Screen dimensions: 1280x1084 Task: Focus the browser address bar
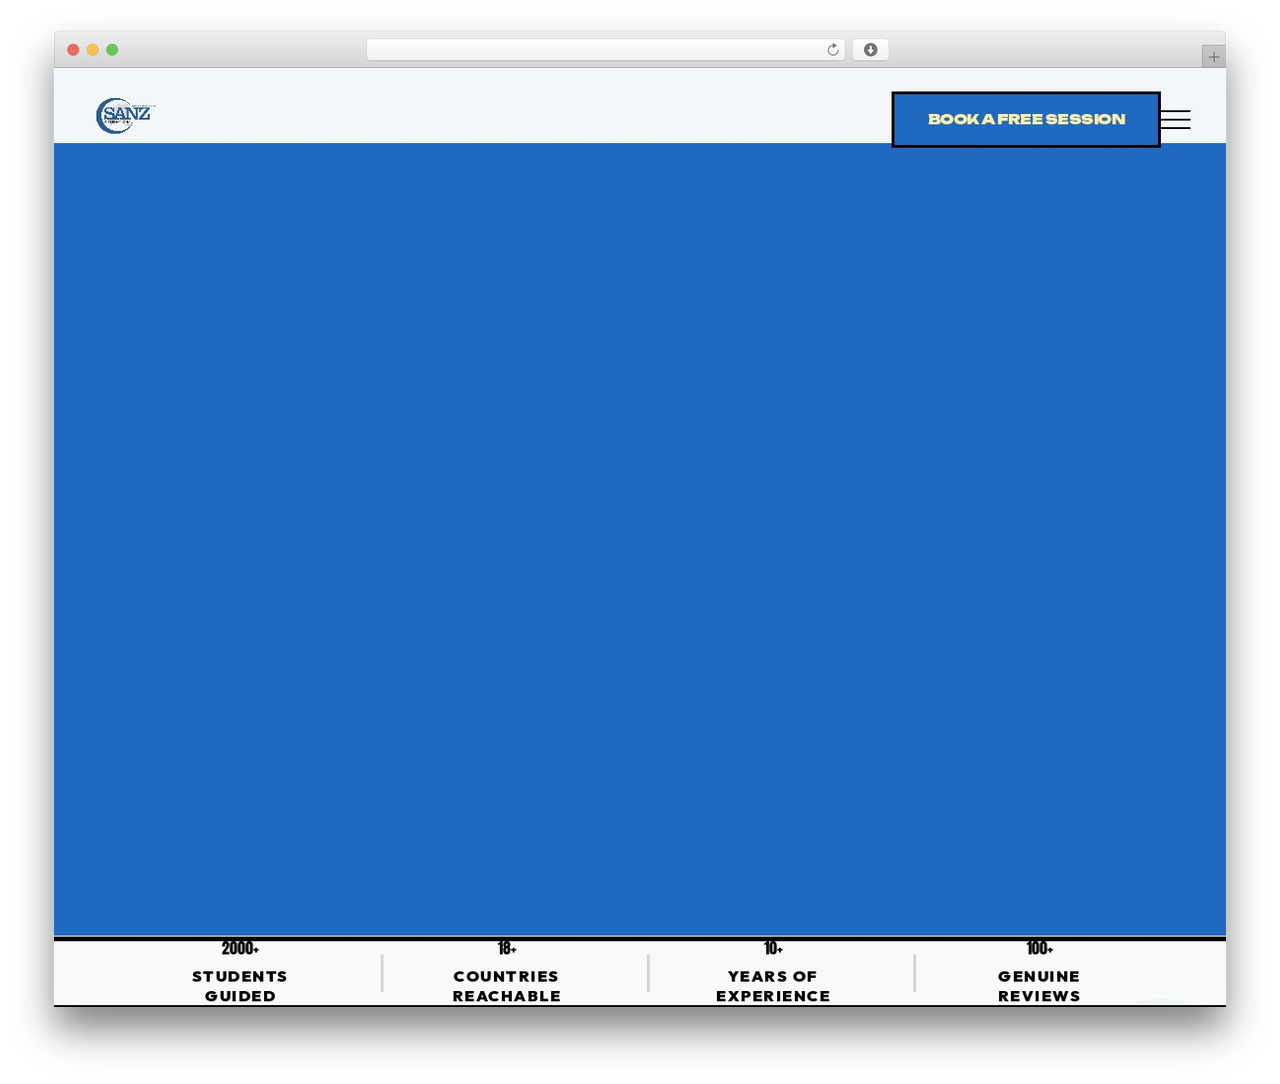(606, 50)
